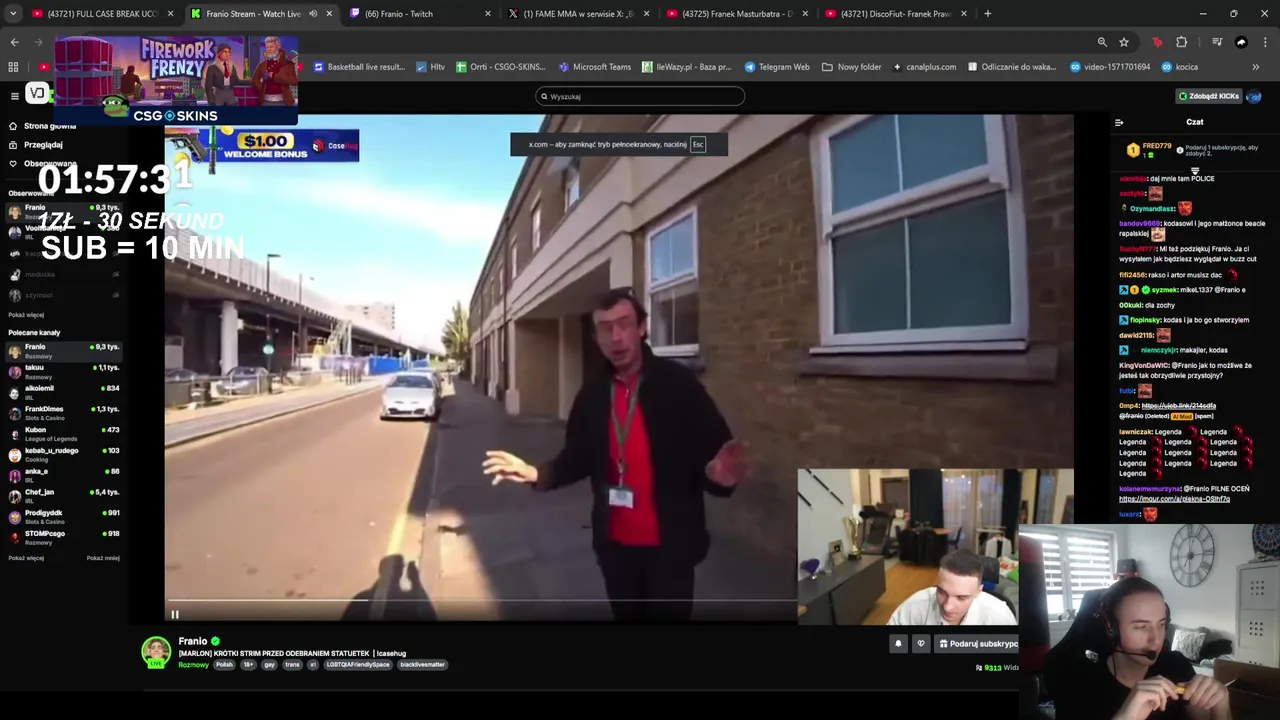Select the Polish tag

(224, 665)
